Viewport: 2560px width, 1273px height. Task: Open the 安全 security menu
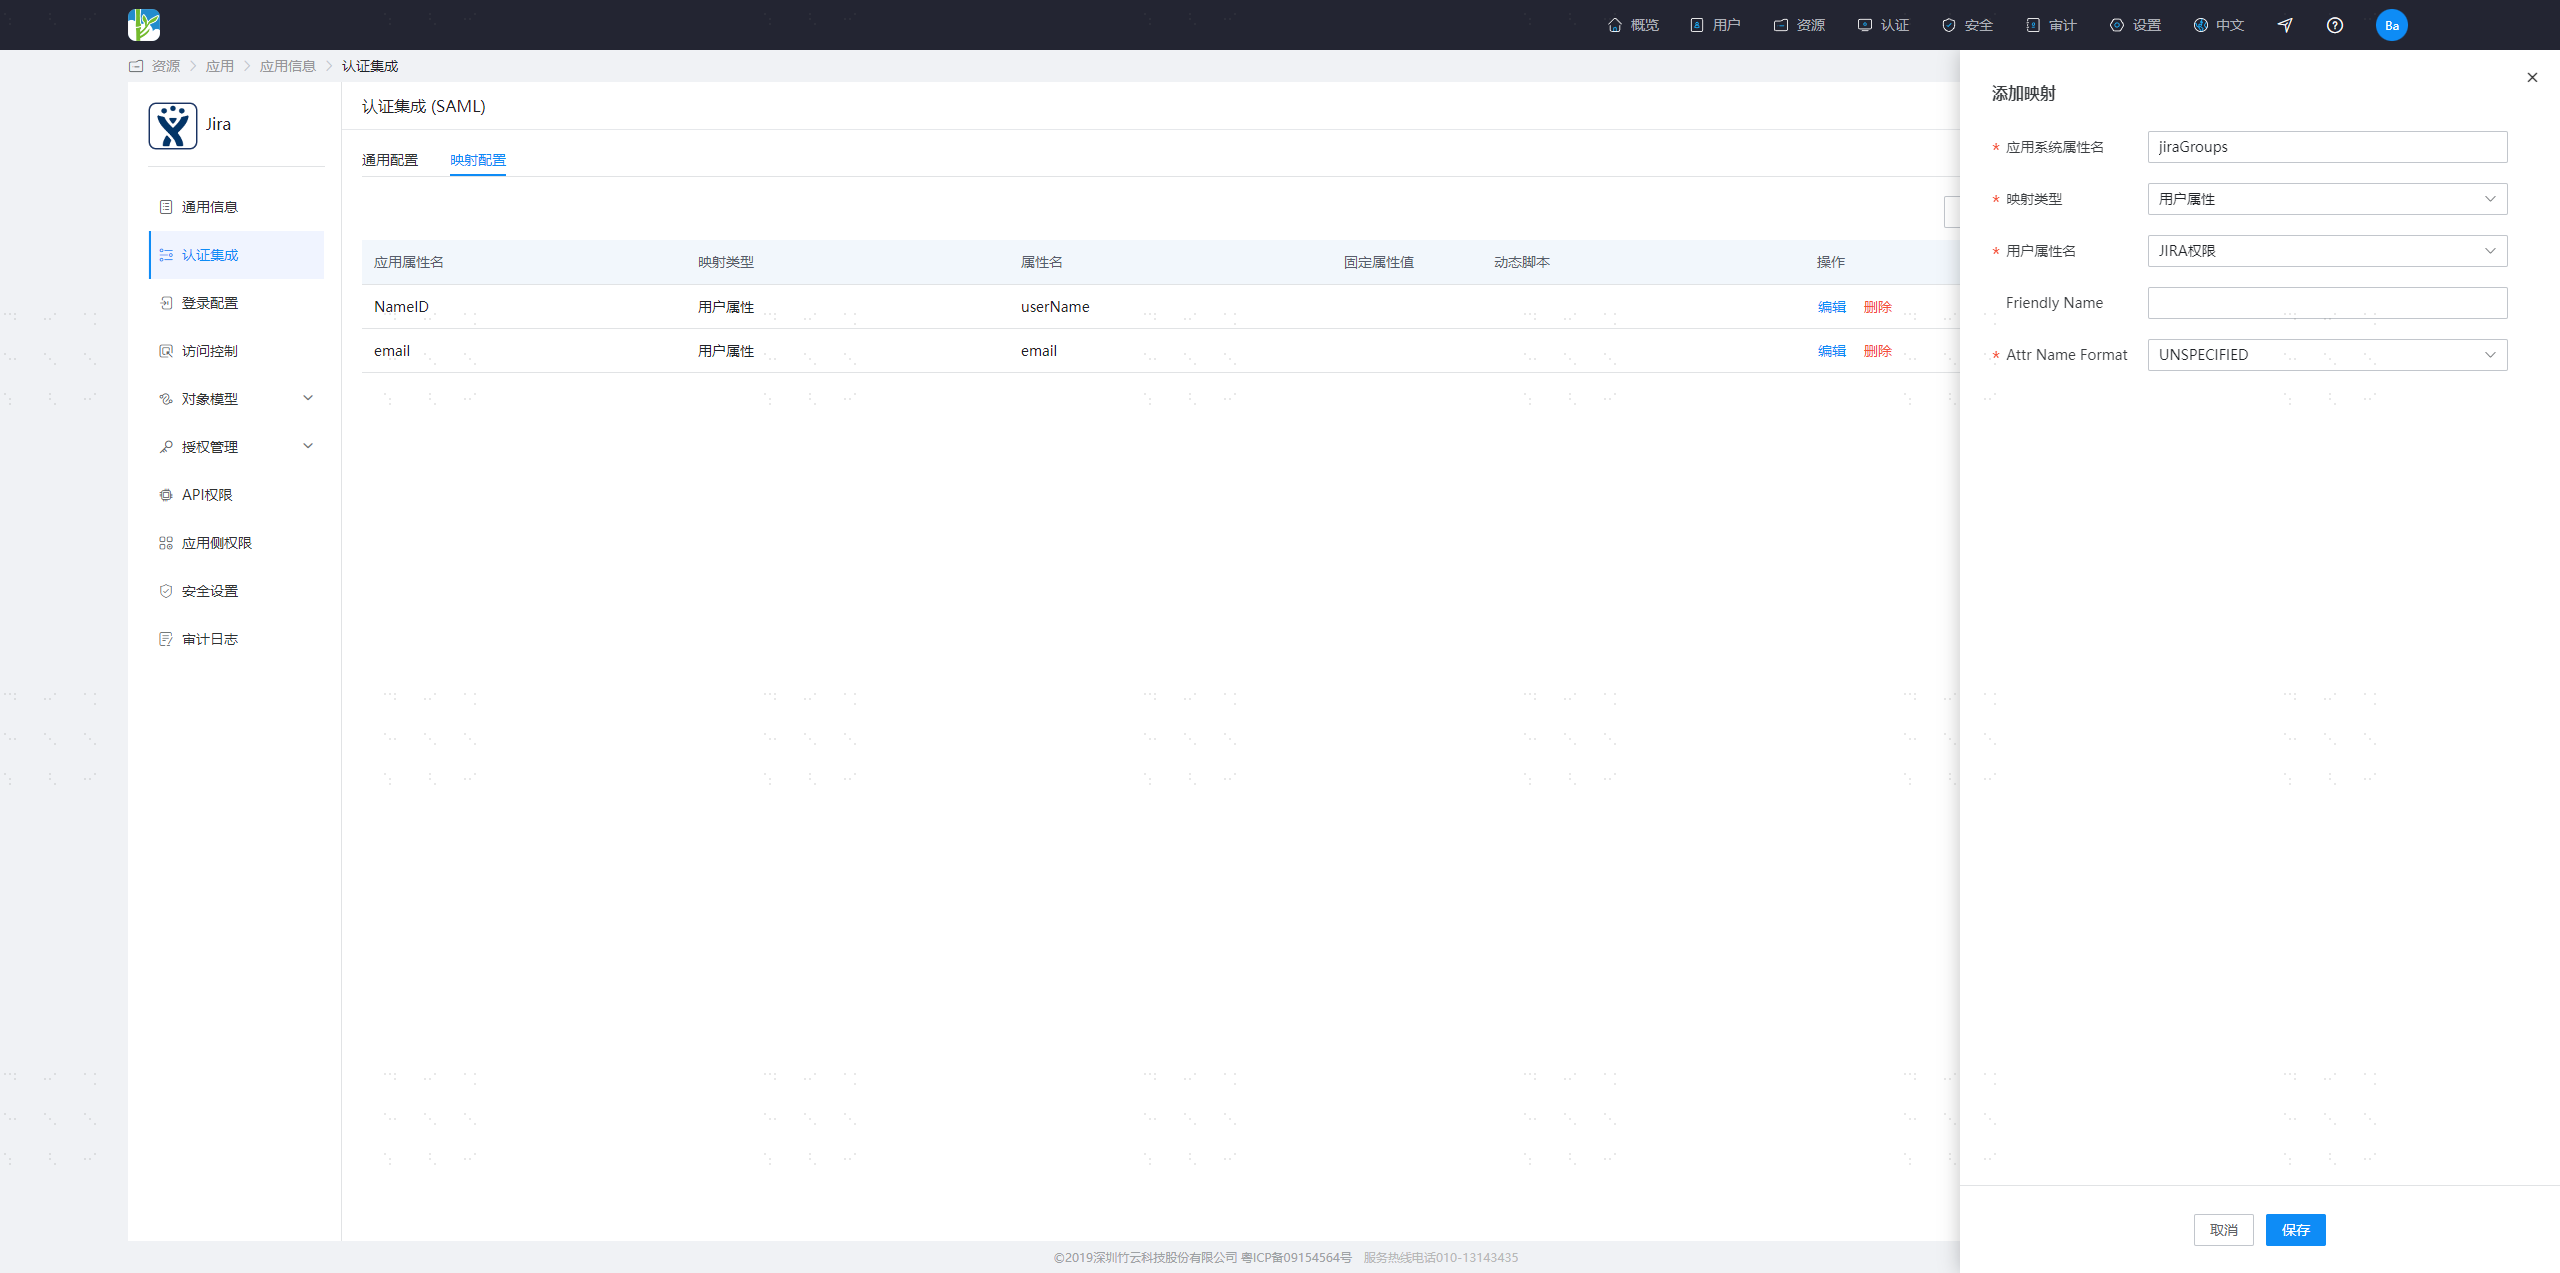tap(1967, 25)
